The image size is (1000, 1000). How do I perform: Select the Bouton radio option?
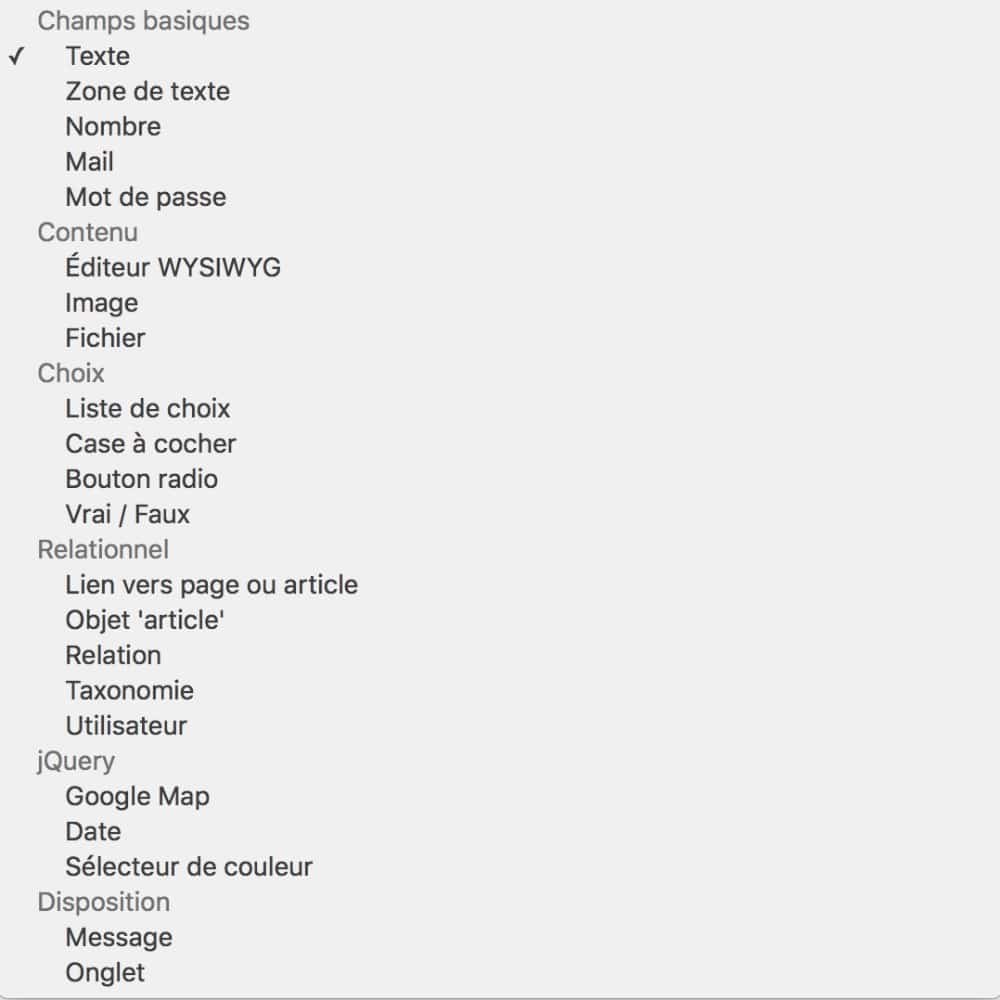point(141,480)
